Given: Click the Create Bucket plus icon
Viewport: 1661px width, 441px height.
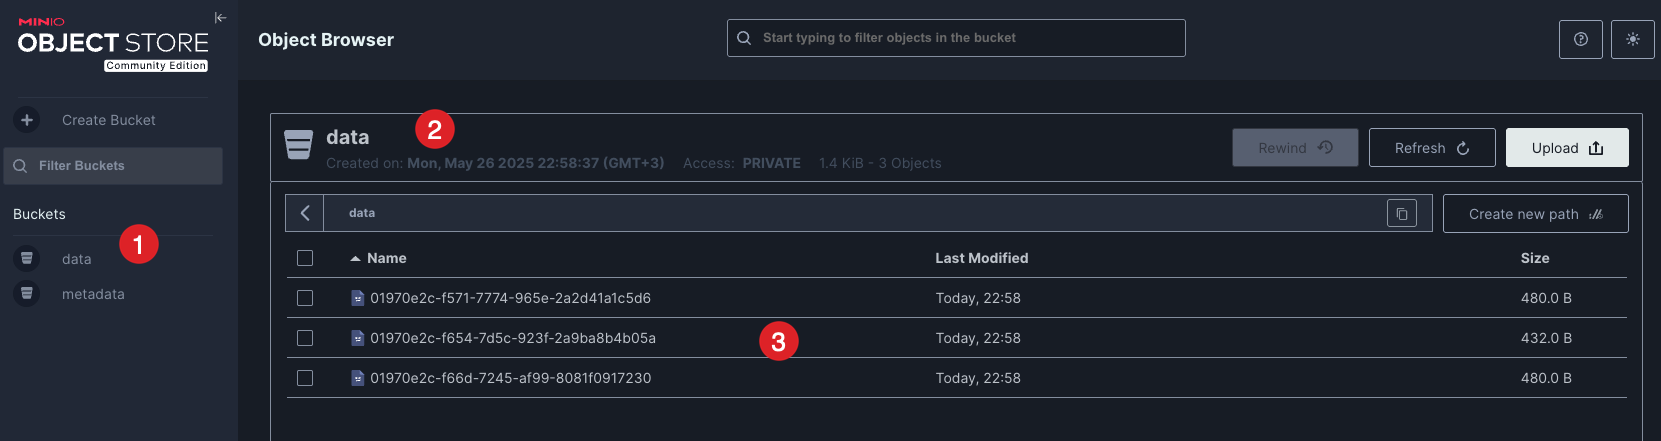Looking at the screenshot, I should (27, 120).
